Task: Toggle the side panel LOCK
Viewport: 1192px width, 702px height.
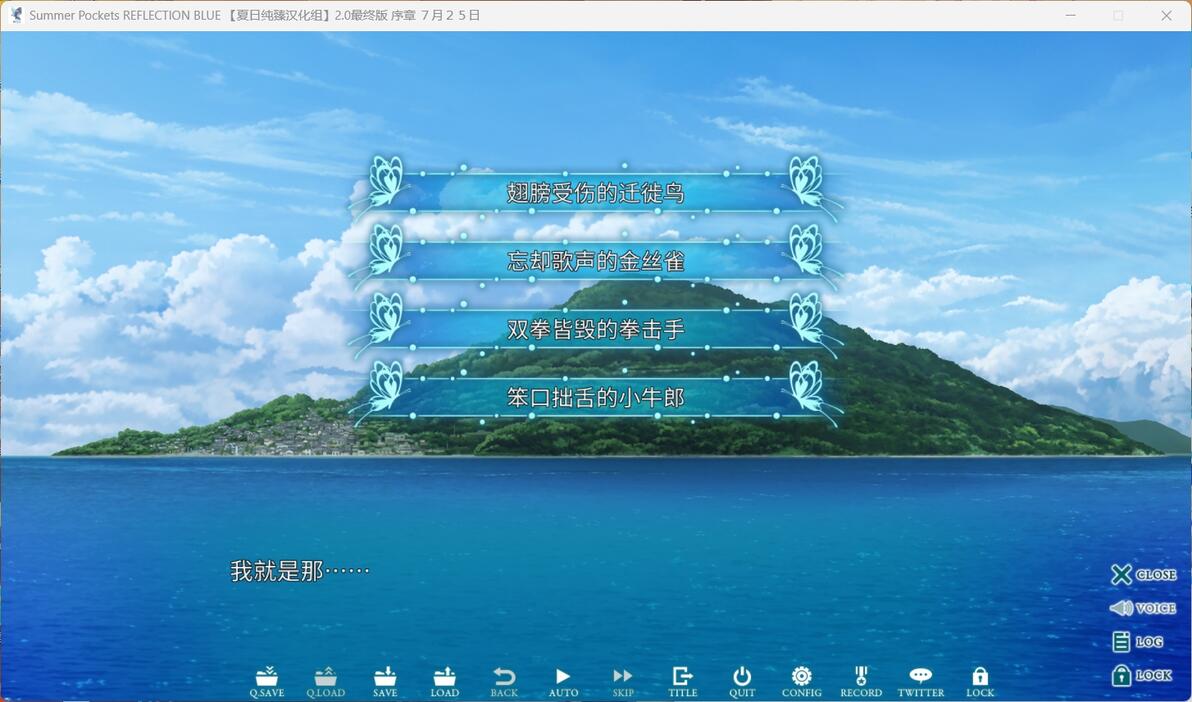Action: click(x=1142, y=675)
